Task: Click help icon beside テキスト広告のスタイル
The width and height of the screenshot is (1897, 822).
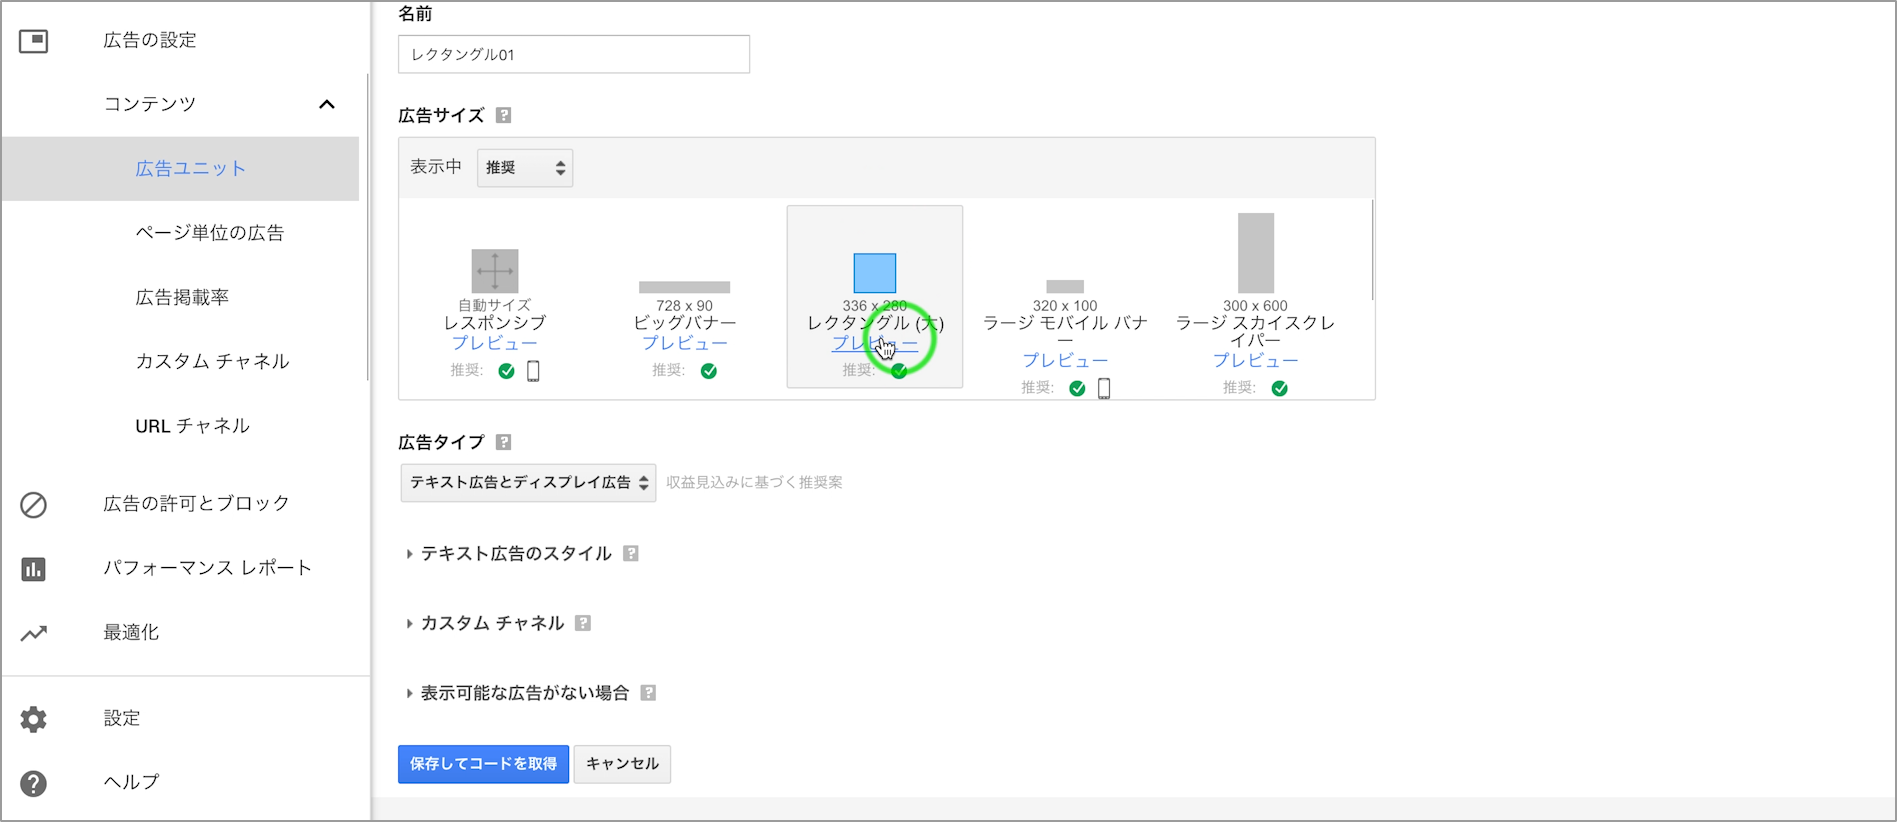Action: point(631,553)
